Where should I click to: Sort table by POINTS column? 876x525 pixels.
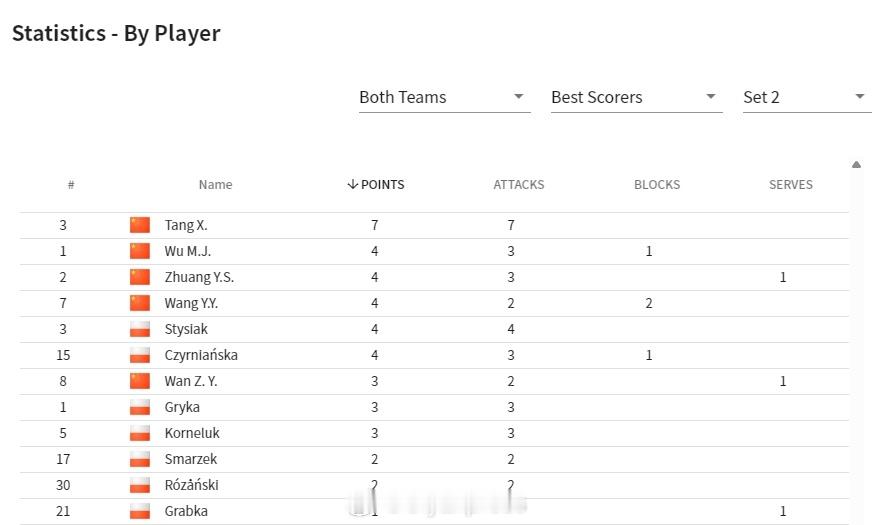pyautogui.click(x=375, y=184)
